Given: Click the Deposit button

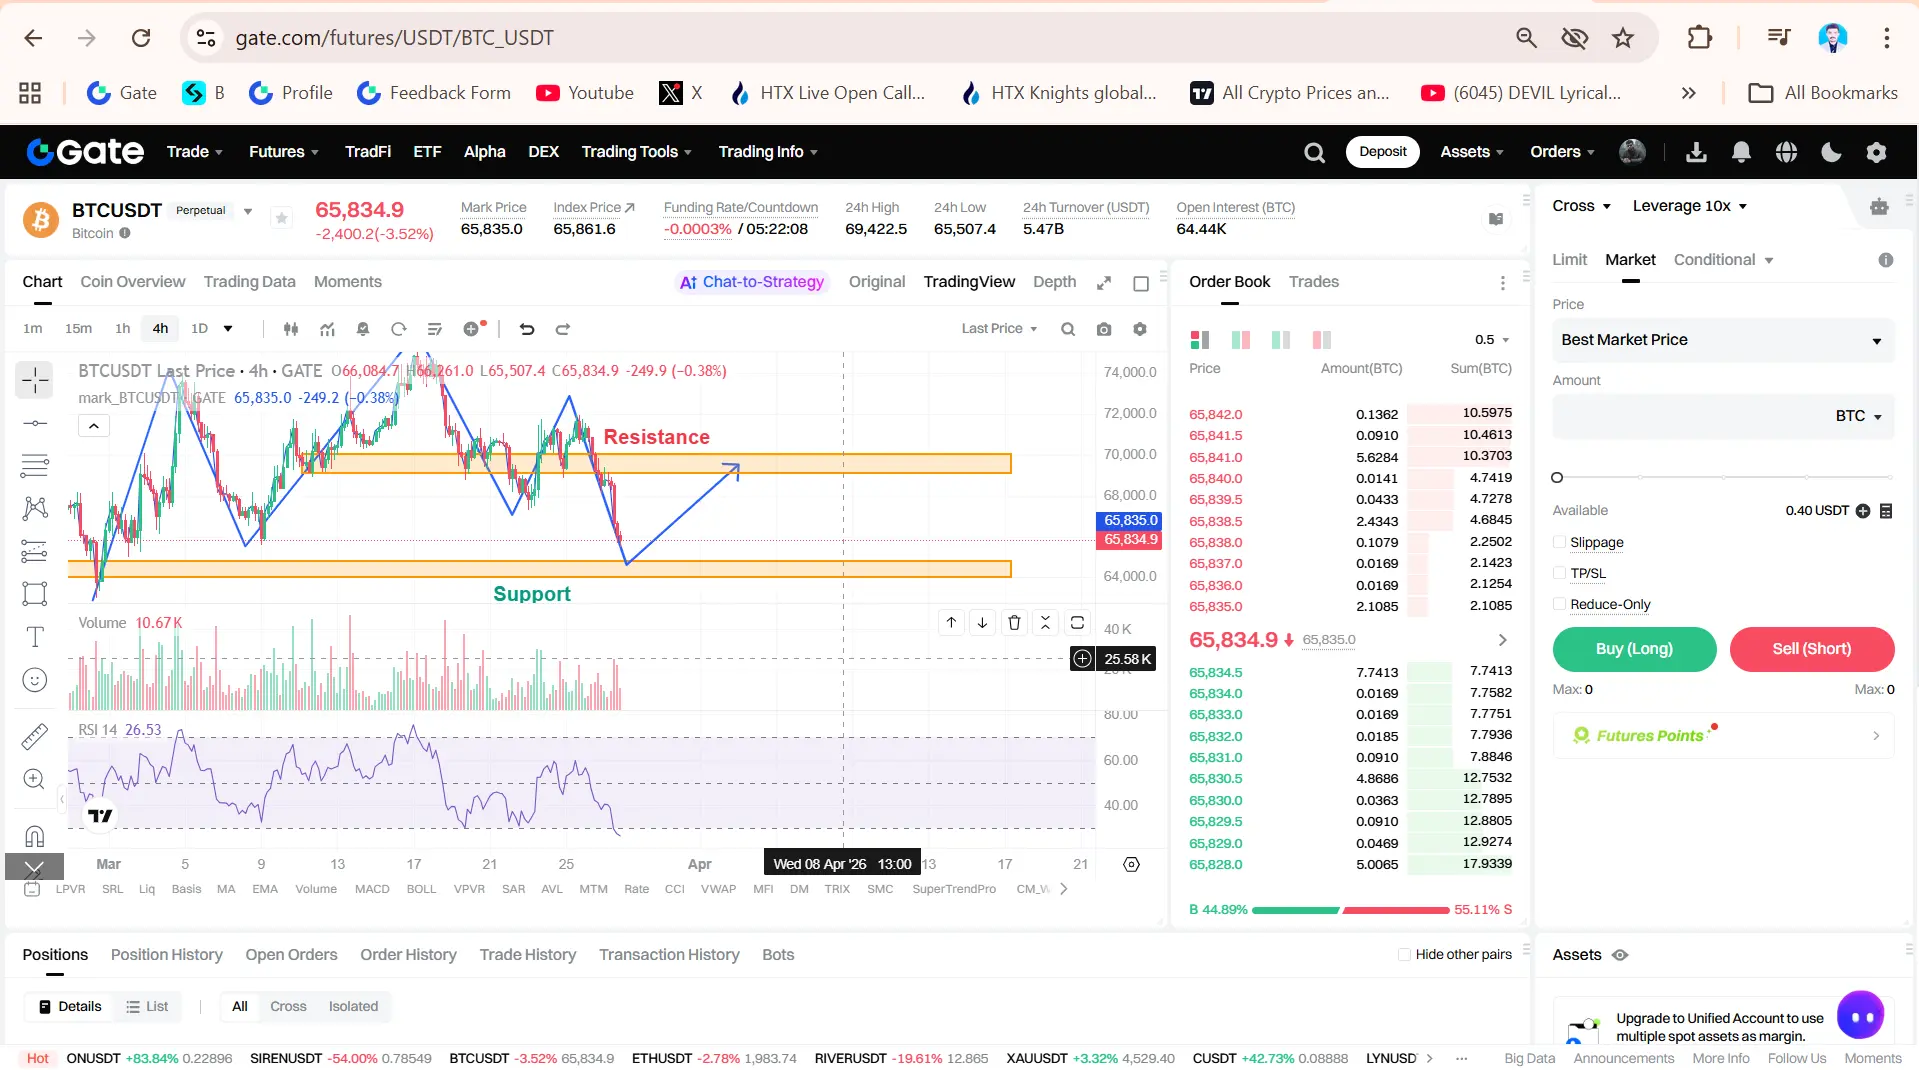Looking at the screenshot, I should tap(1382, 152).
